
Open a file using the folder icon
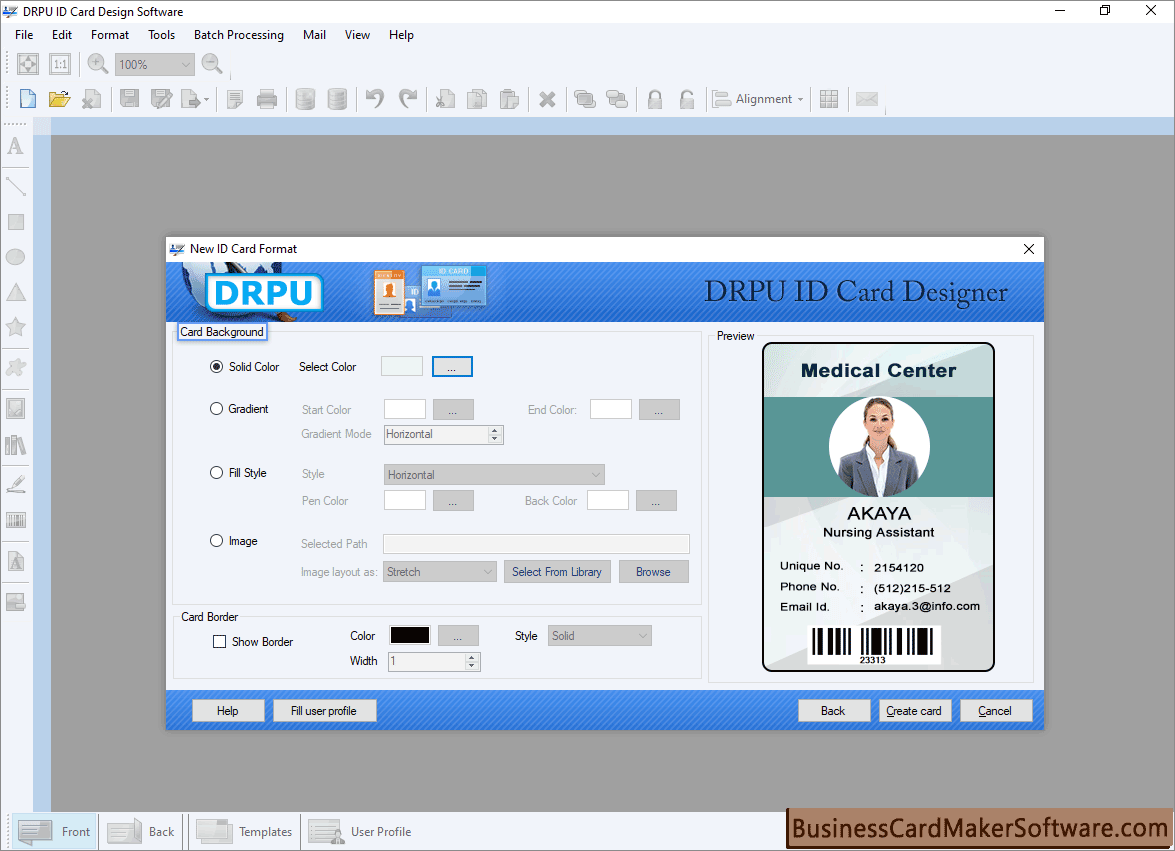(x=59, y=99)
